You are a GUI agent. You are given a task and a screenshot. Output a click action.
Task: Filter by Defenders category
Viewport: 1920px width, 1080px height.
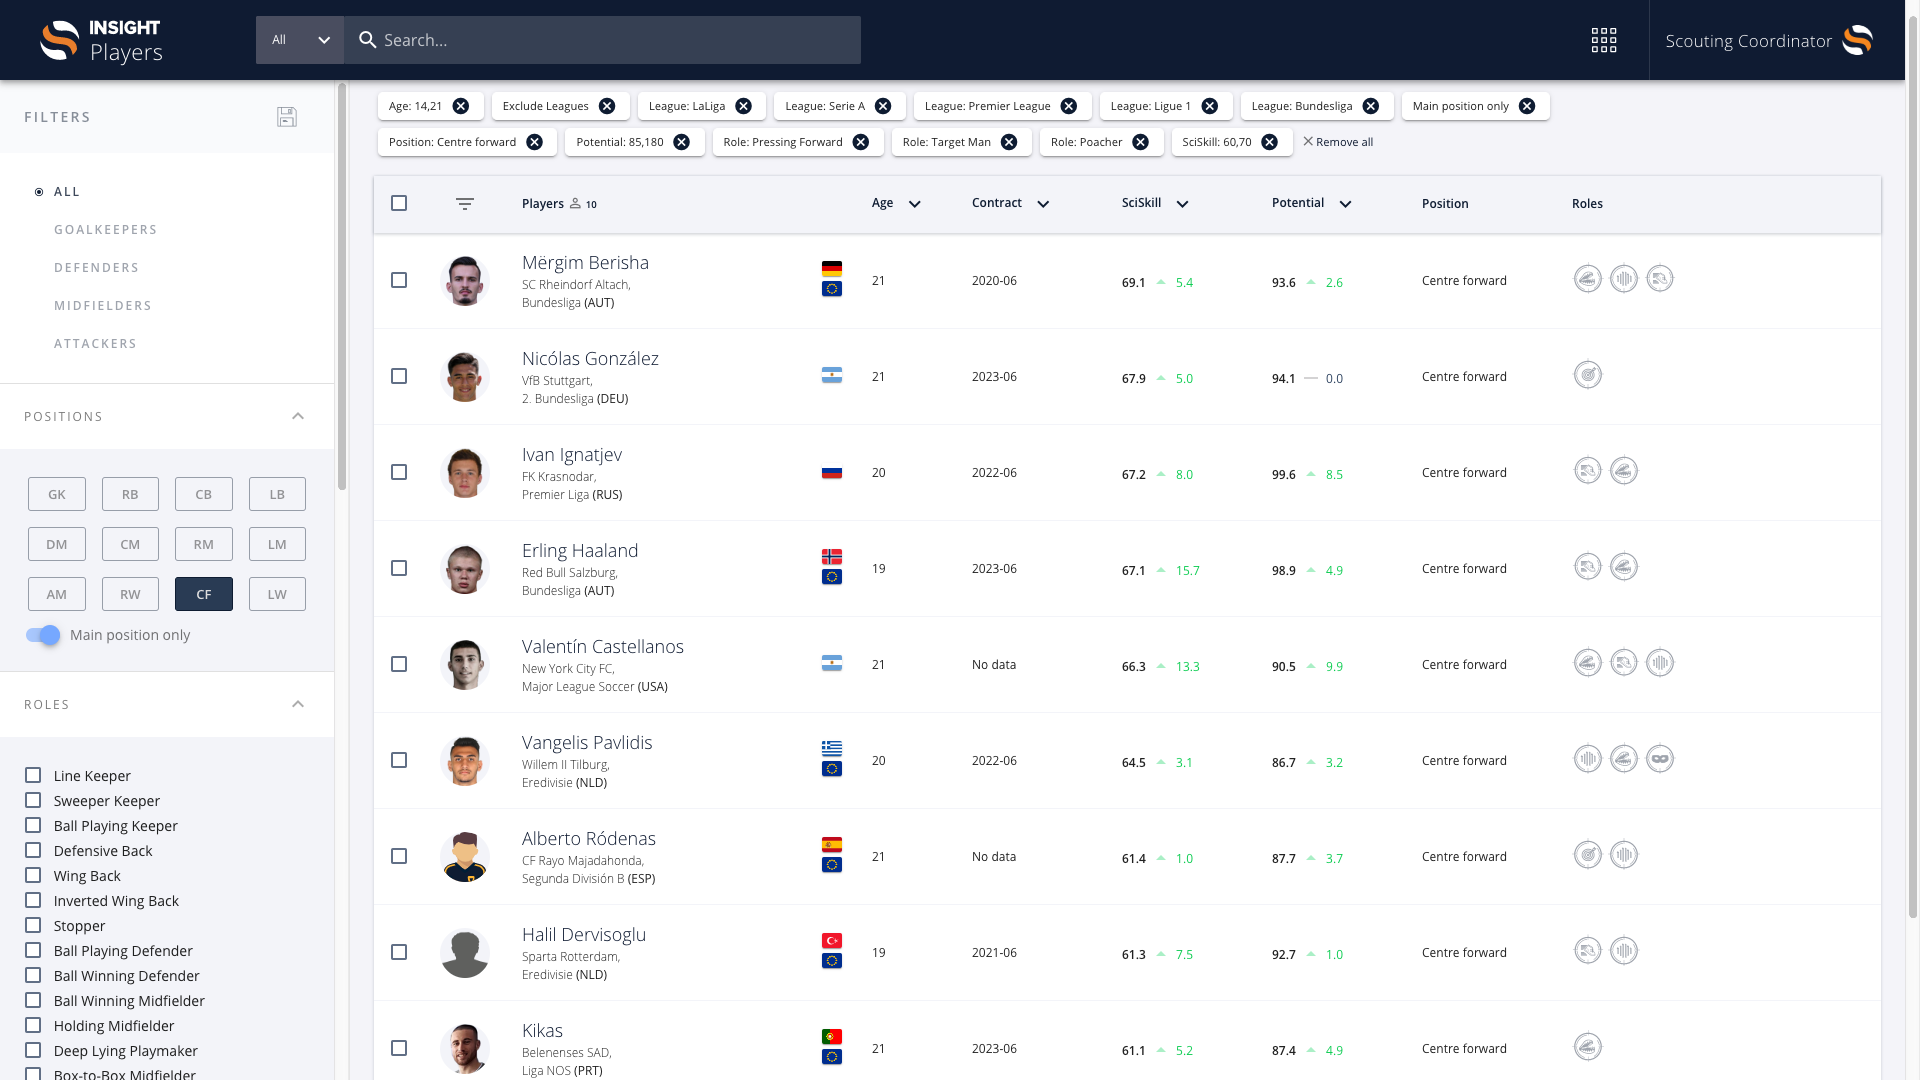pos(97,268)
